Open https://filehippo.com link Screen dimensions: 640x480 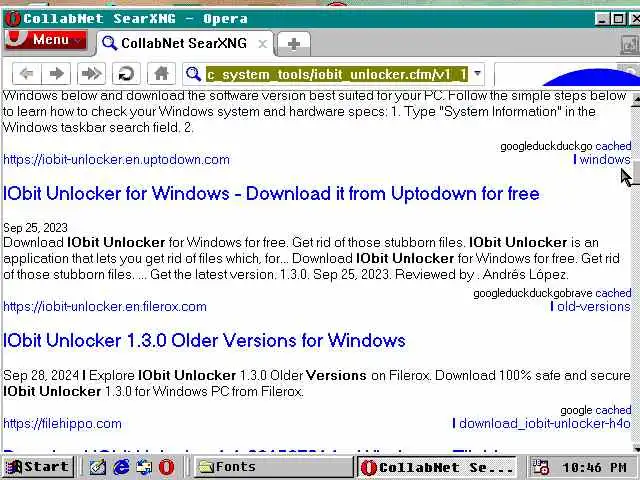62,424
